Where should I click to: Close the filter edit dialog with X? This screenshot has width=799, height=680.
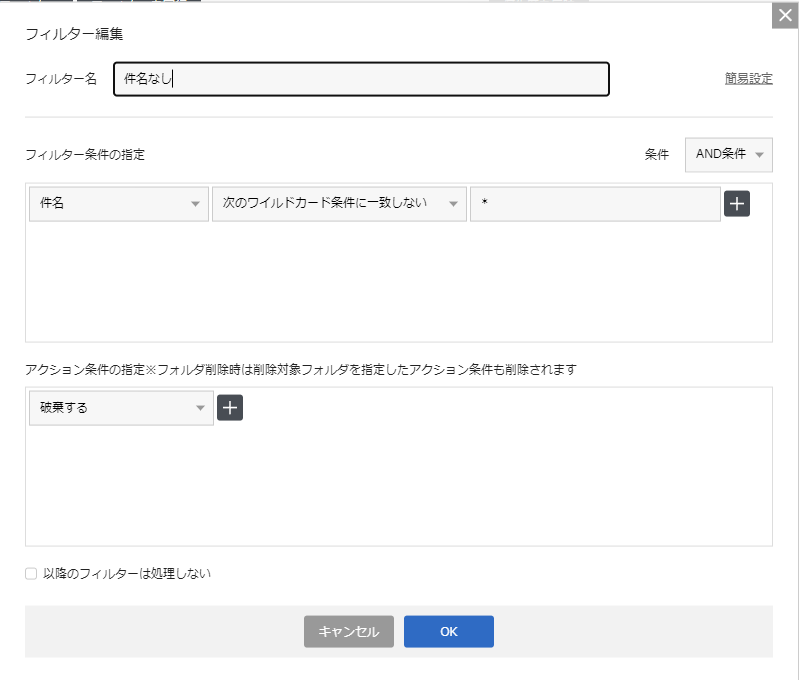785,17
